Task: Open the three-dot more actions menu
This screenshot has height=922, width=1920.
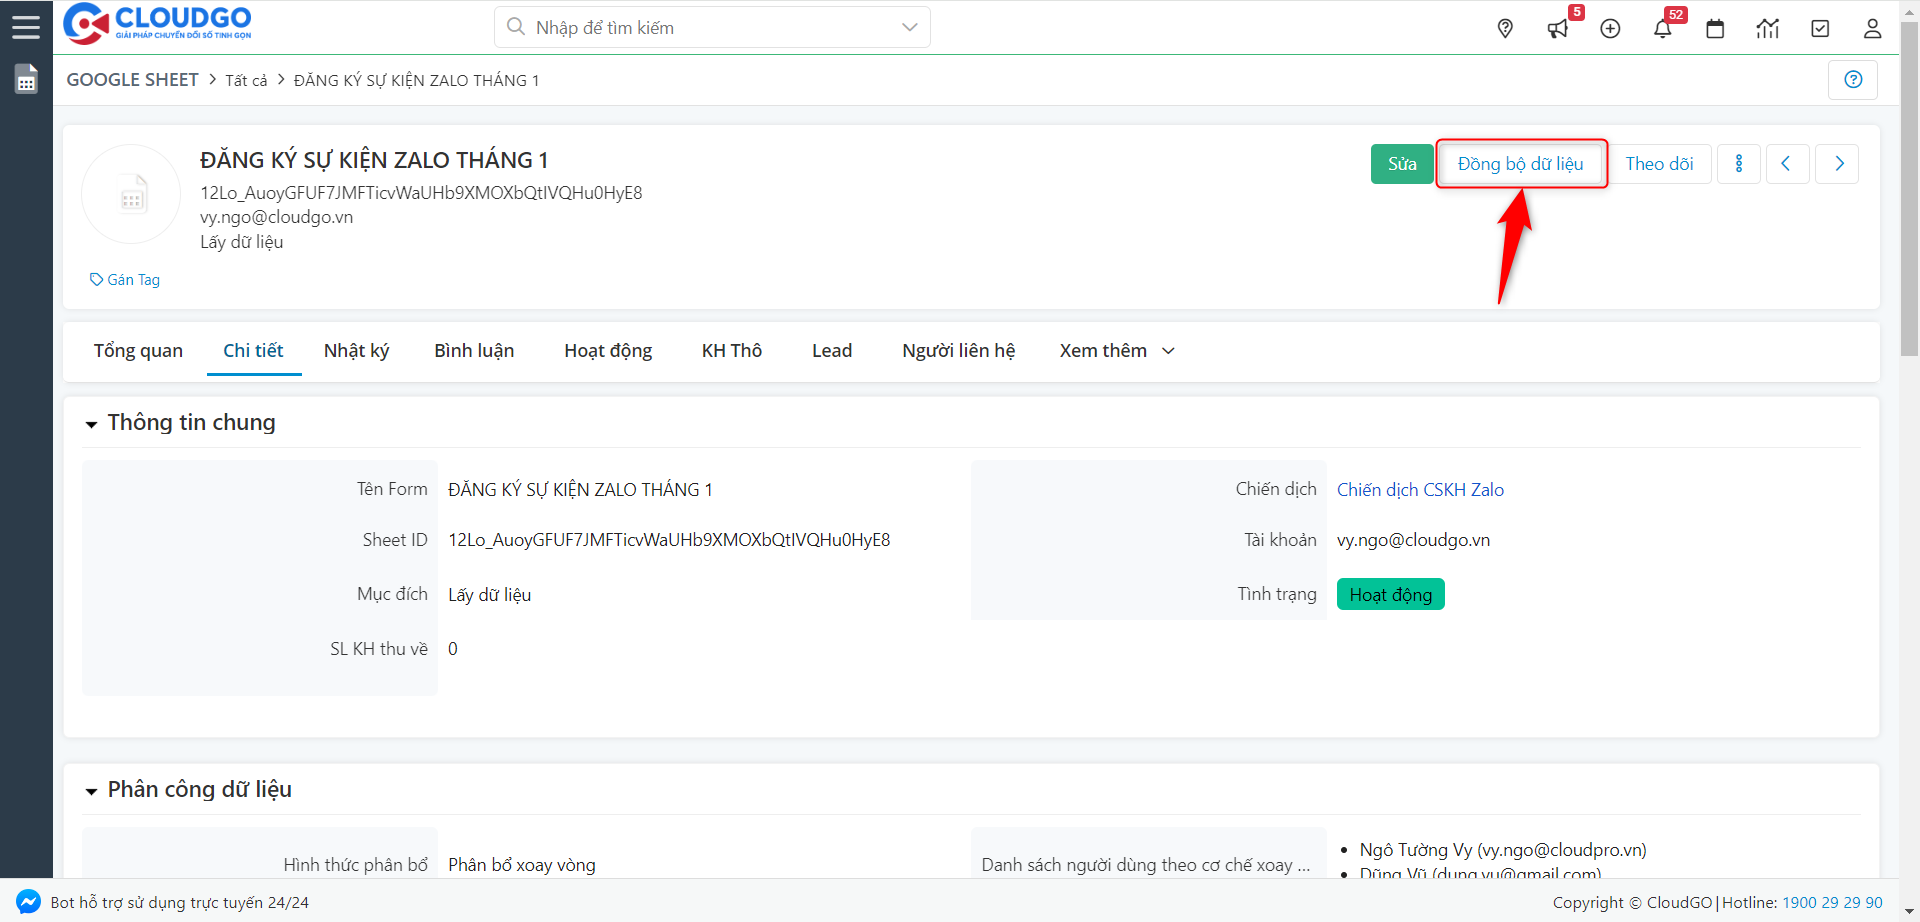Action: 1738,163
